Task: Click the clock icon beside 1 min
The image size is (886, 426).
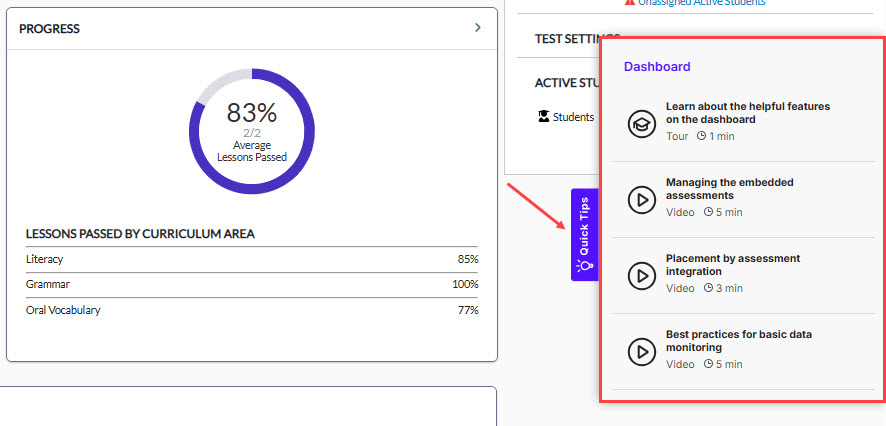Action: pyautogui.click(x=702, y=136)
